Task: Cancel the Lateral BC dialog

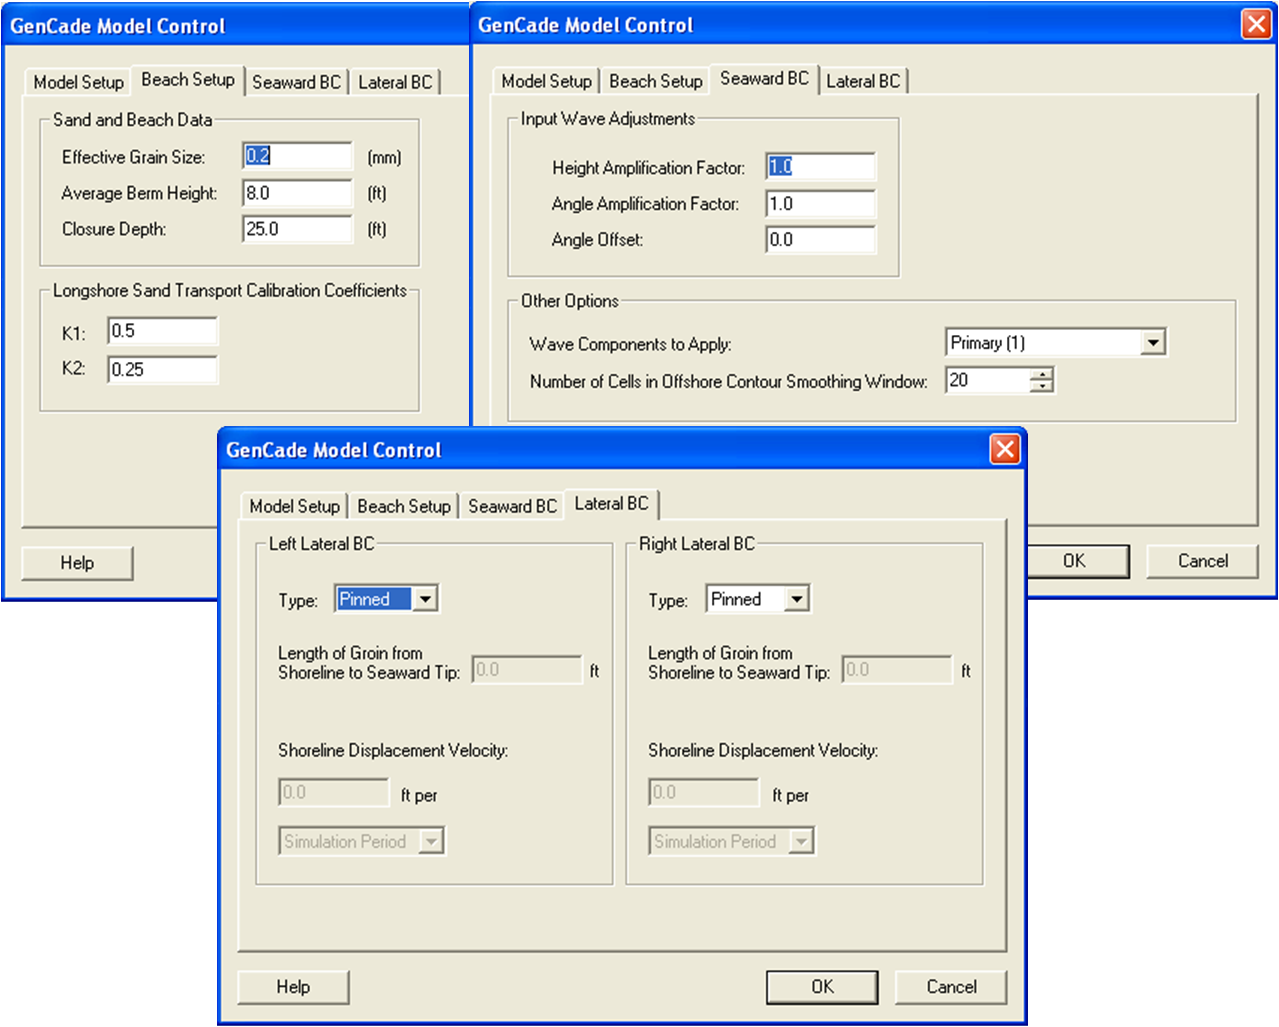Action: [951, 987]
